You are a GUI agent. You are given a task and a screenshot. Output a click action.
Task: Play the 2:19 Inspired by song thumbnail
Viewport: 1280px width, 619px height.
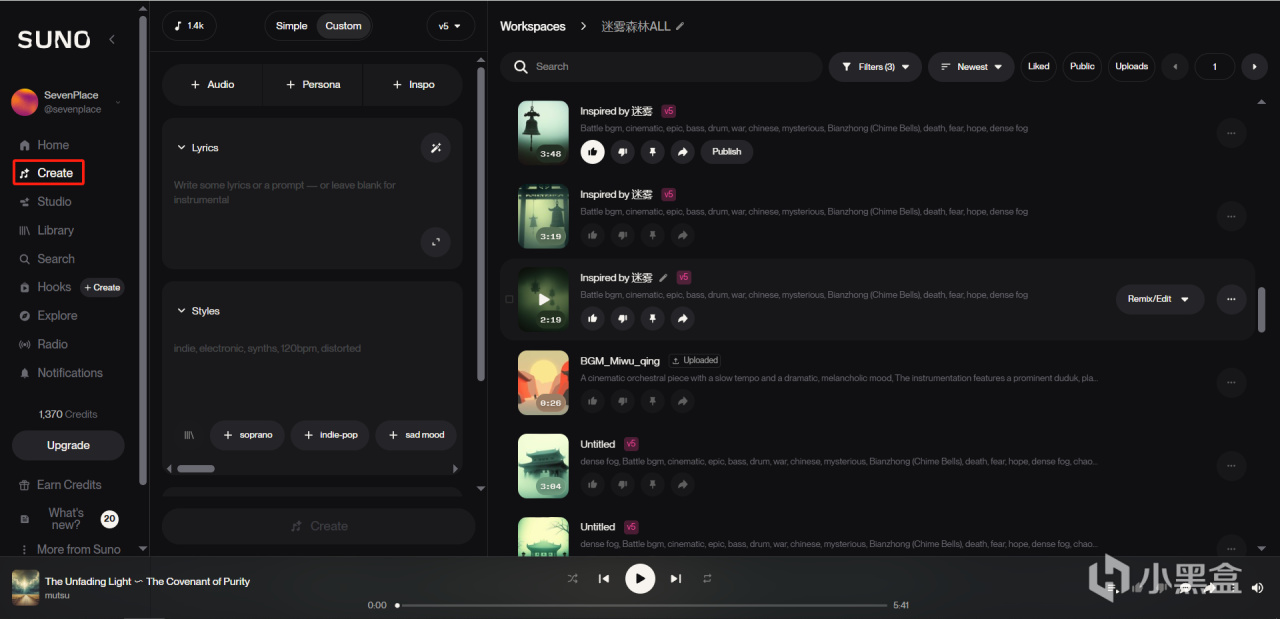543,299
